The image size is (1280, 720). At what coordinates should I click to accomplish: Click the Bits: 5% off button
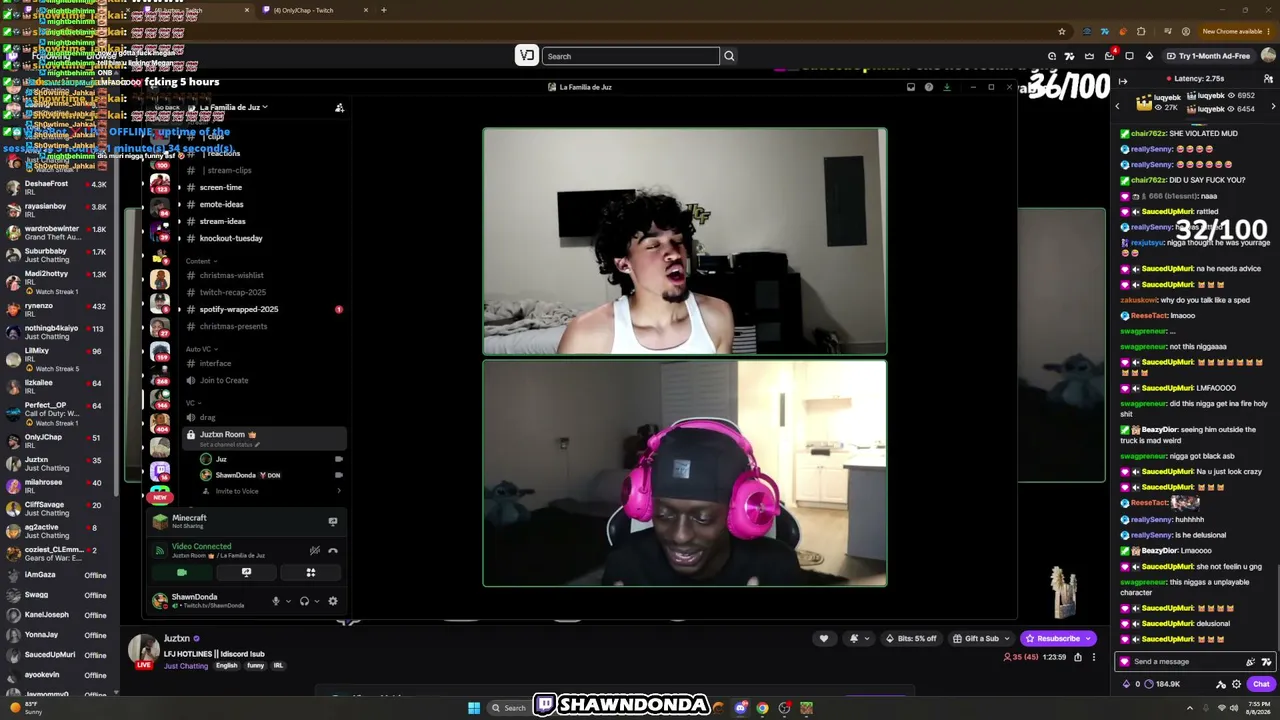point(911,638)
